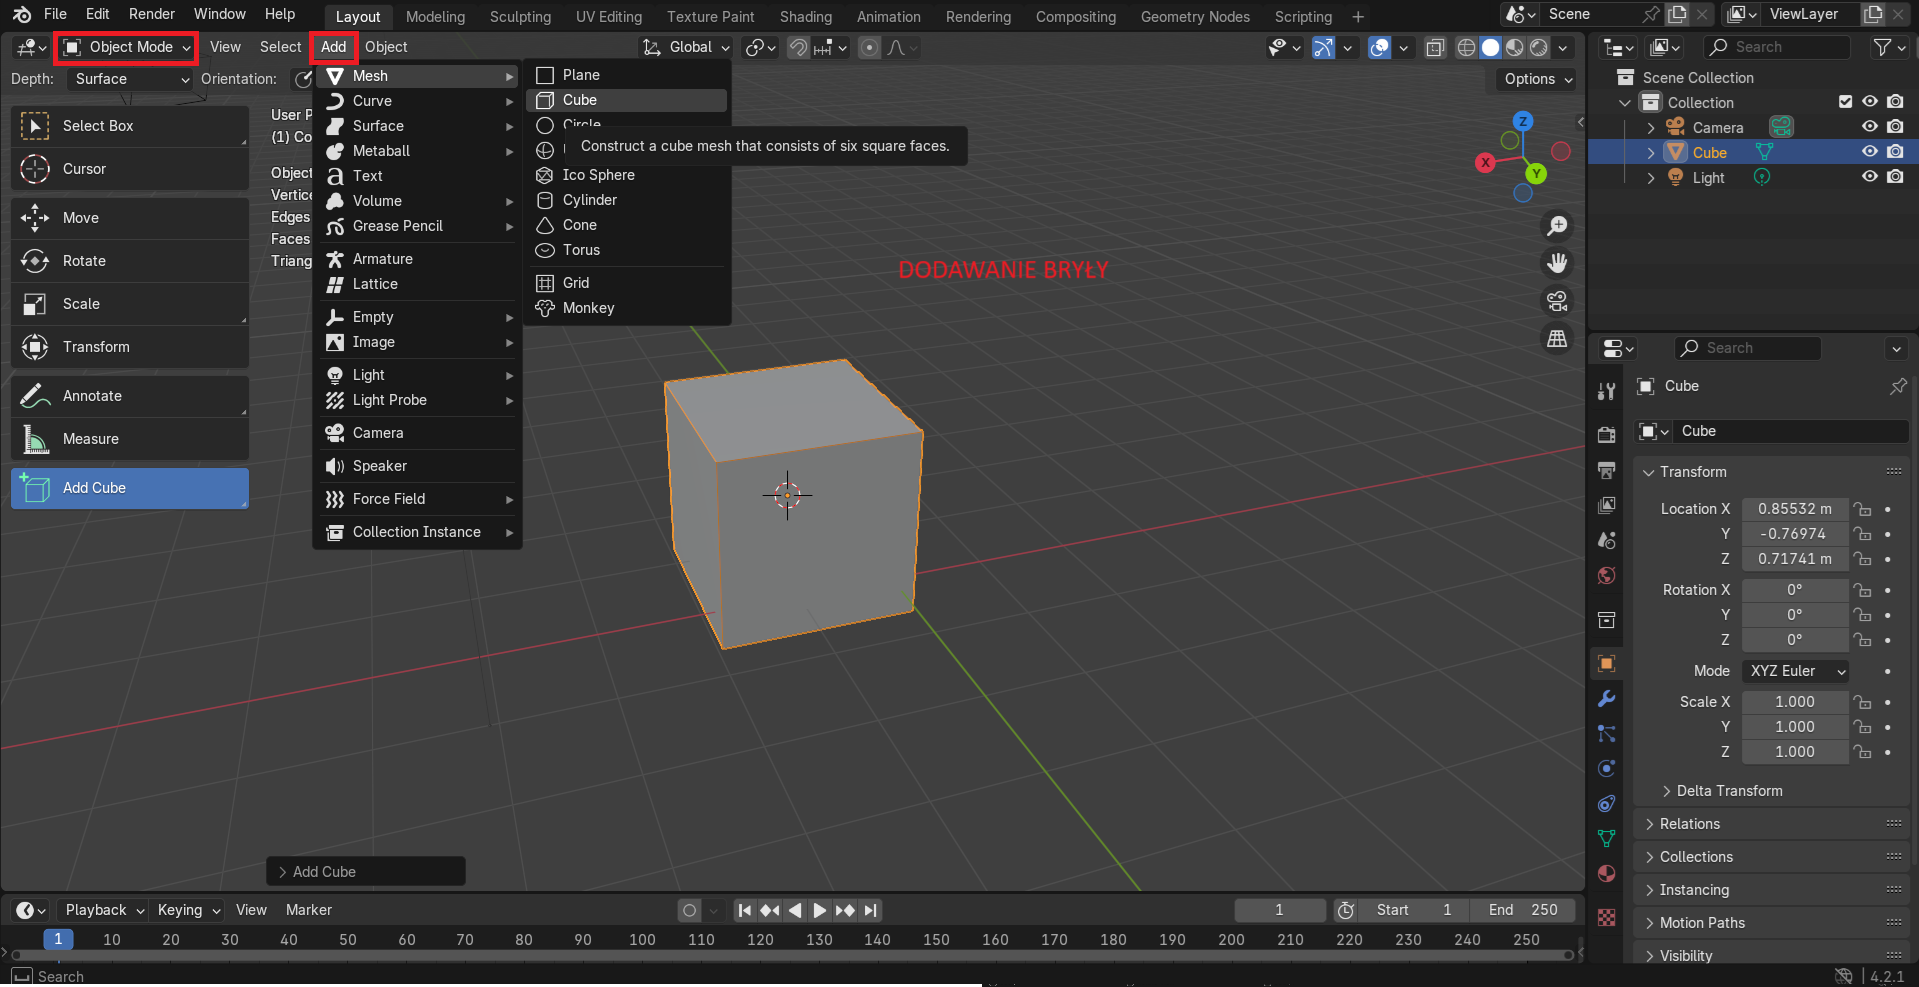This screenshot has height=987, width=1919.
Task: Toggle X-ray view icon
Action: [x=1435, y=47]
